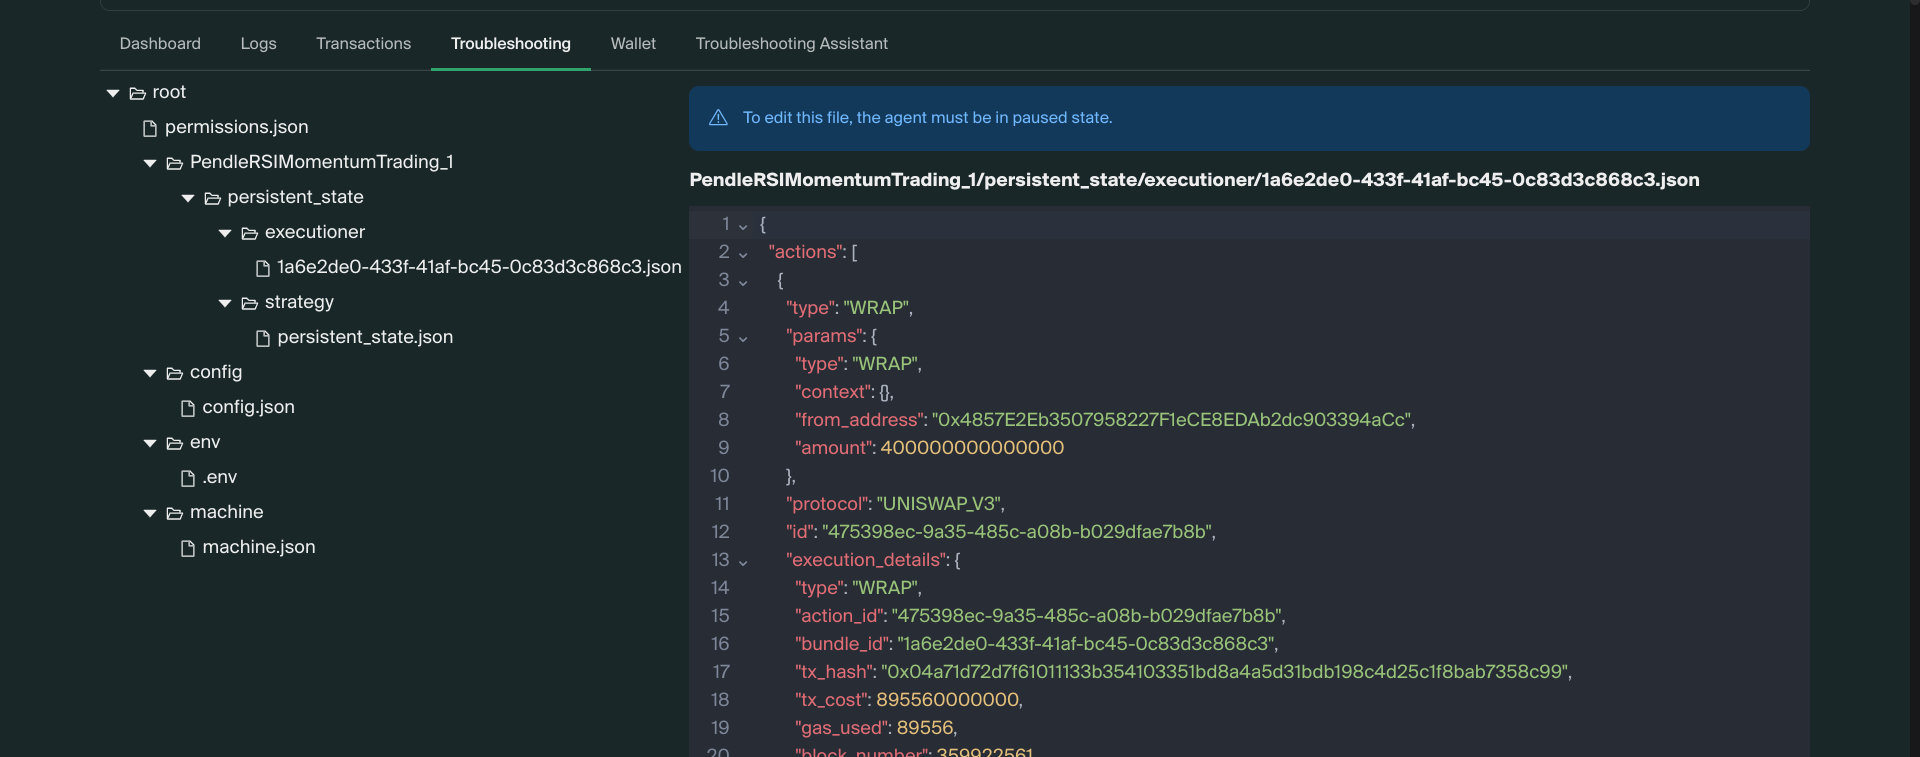Click the file path heading above editor
The height and width of the screenshot is (757, 1920).
(1194, 180)
